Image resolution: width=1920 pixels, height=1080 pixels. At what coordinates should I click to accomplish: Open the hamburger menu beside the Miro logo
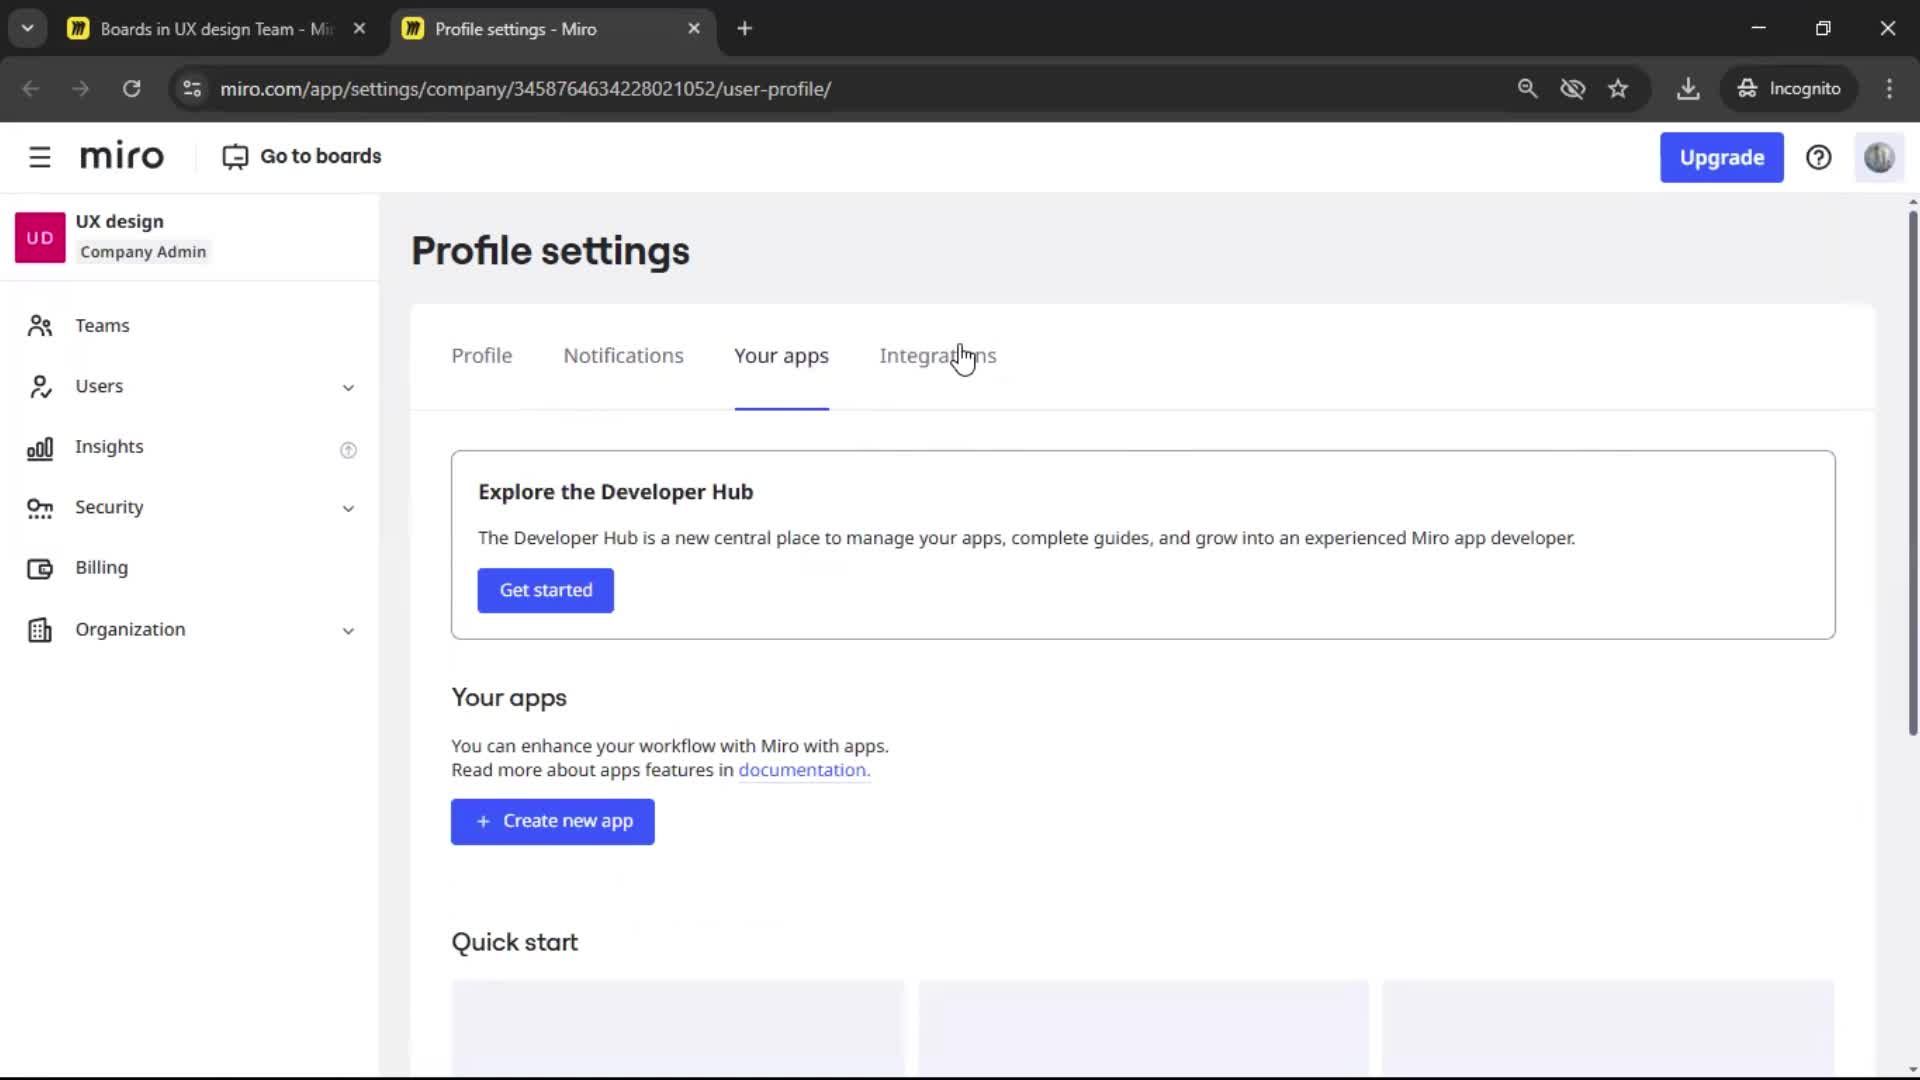click(x=40, y=157)
